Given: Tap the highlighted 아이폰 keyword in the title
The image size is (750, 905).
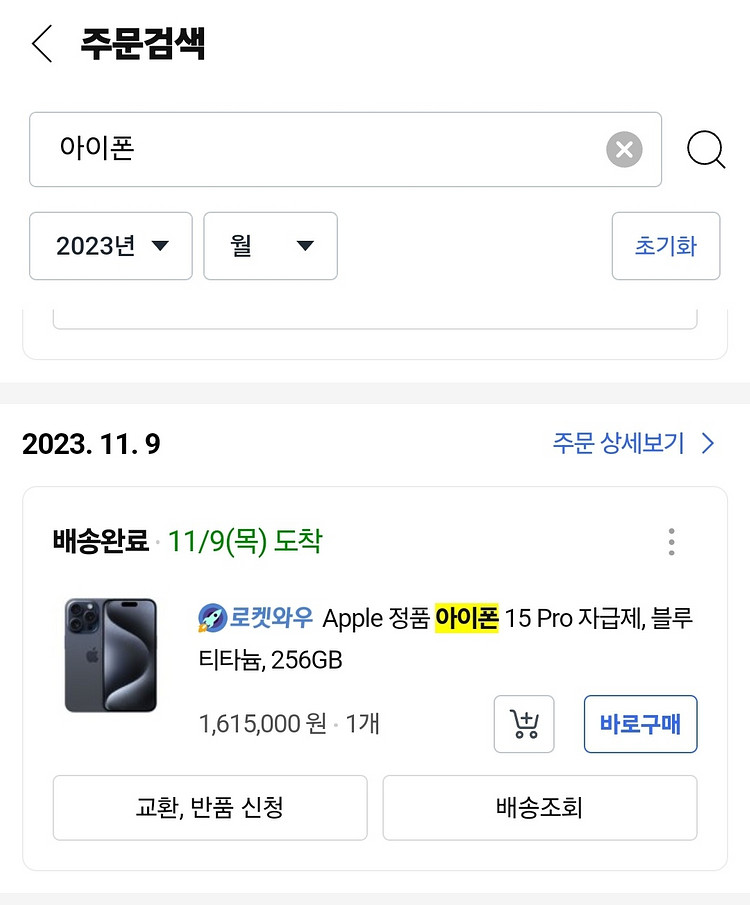Looking at the screenshot, I should click(x=467, y=618).
